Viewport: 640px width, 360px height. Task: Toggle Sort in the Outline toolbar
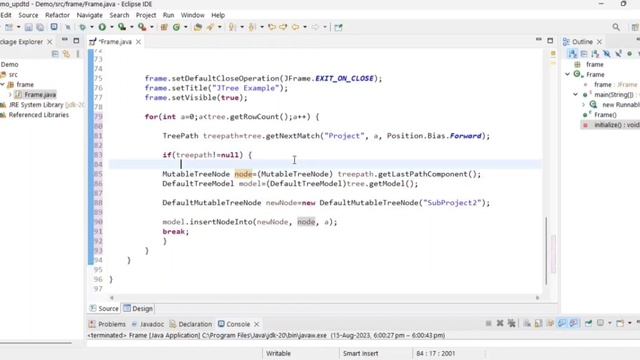click(x=595, y=54)
